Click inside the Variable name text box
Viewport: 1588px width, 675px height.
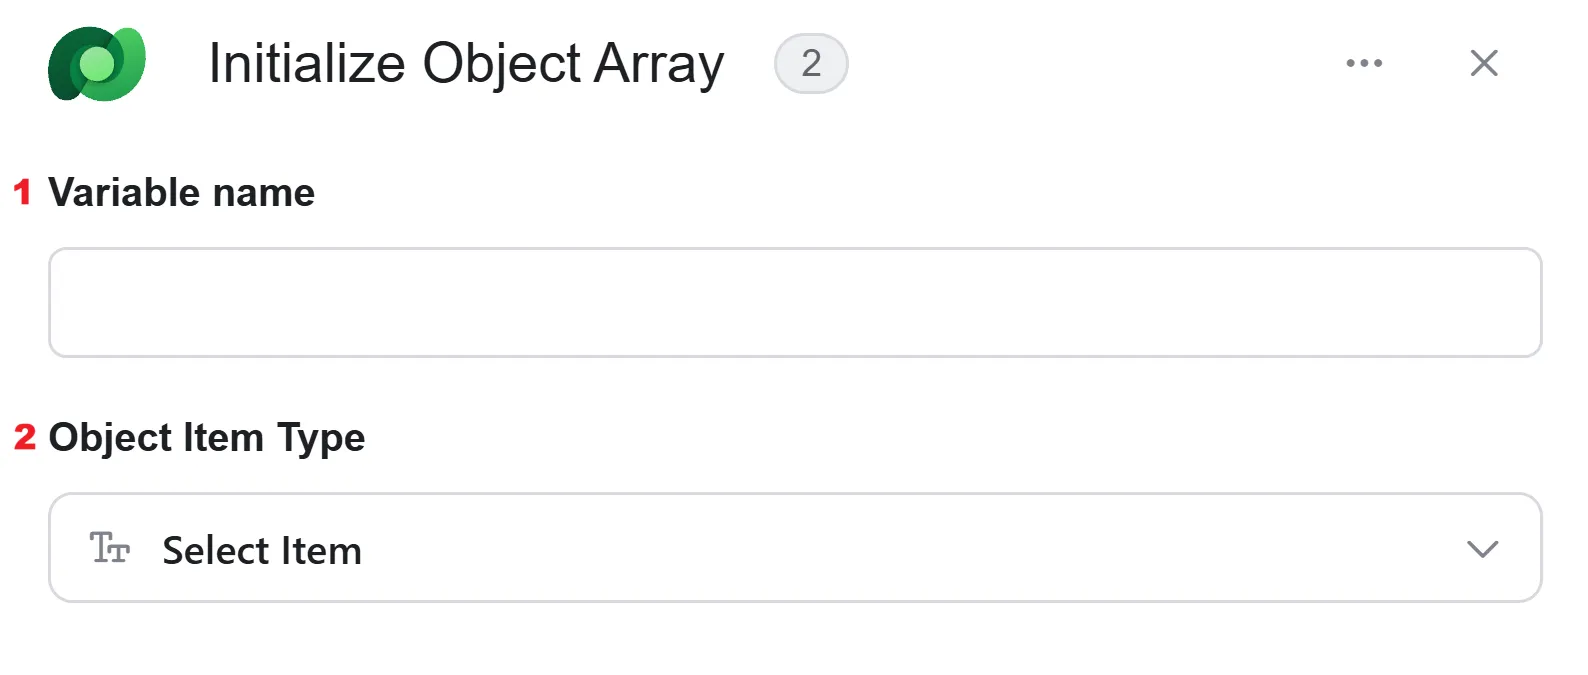click(x=795, y=303)
